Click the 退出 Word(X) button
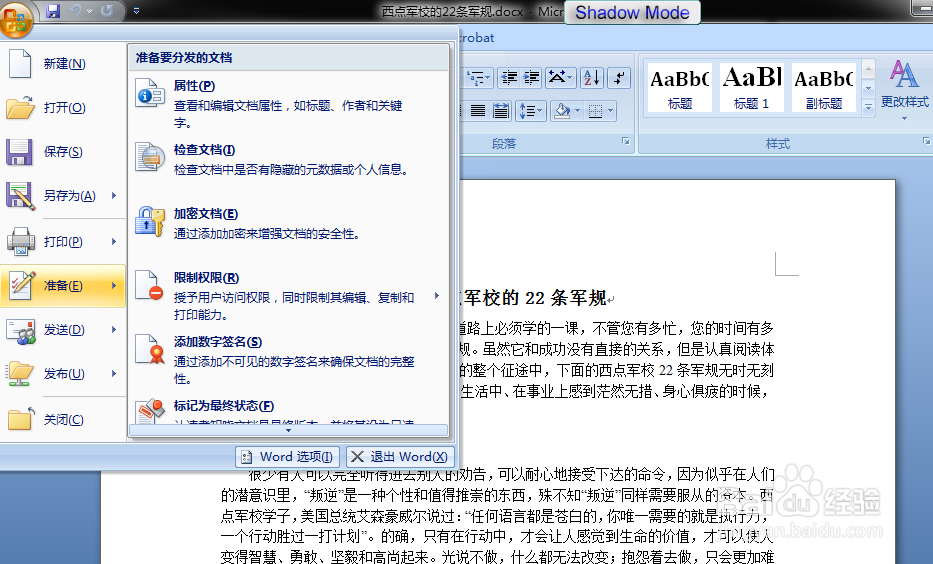Viewport: 933px width, 564px height. pyautogui.click(x=400, y=457)
